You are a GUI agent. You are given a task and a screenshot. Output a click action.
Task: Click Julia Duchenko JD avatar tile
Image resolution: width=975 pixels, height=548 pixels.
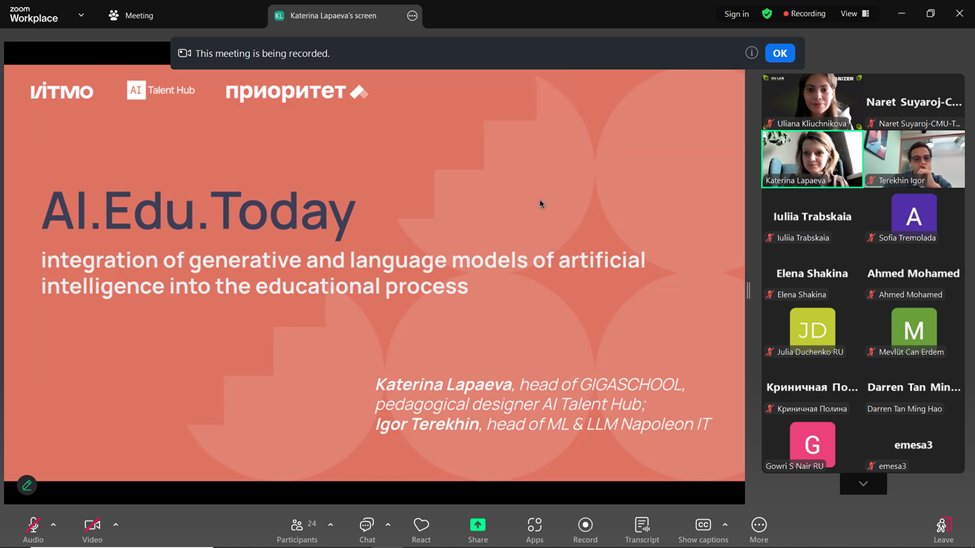click(x=812, y=330)
